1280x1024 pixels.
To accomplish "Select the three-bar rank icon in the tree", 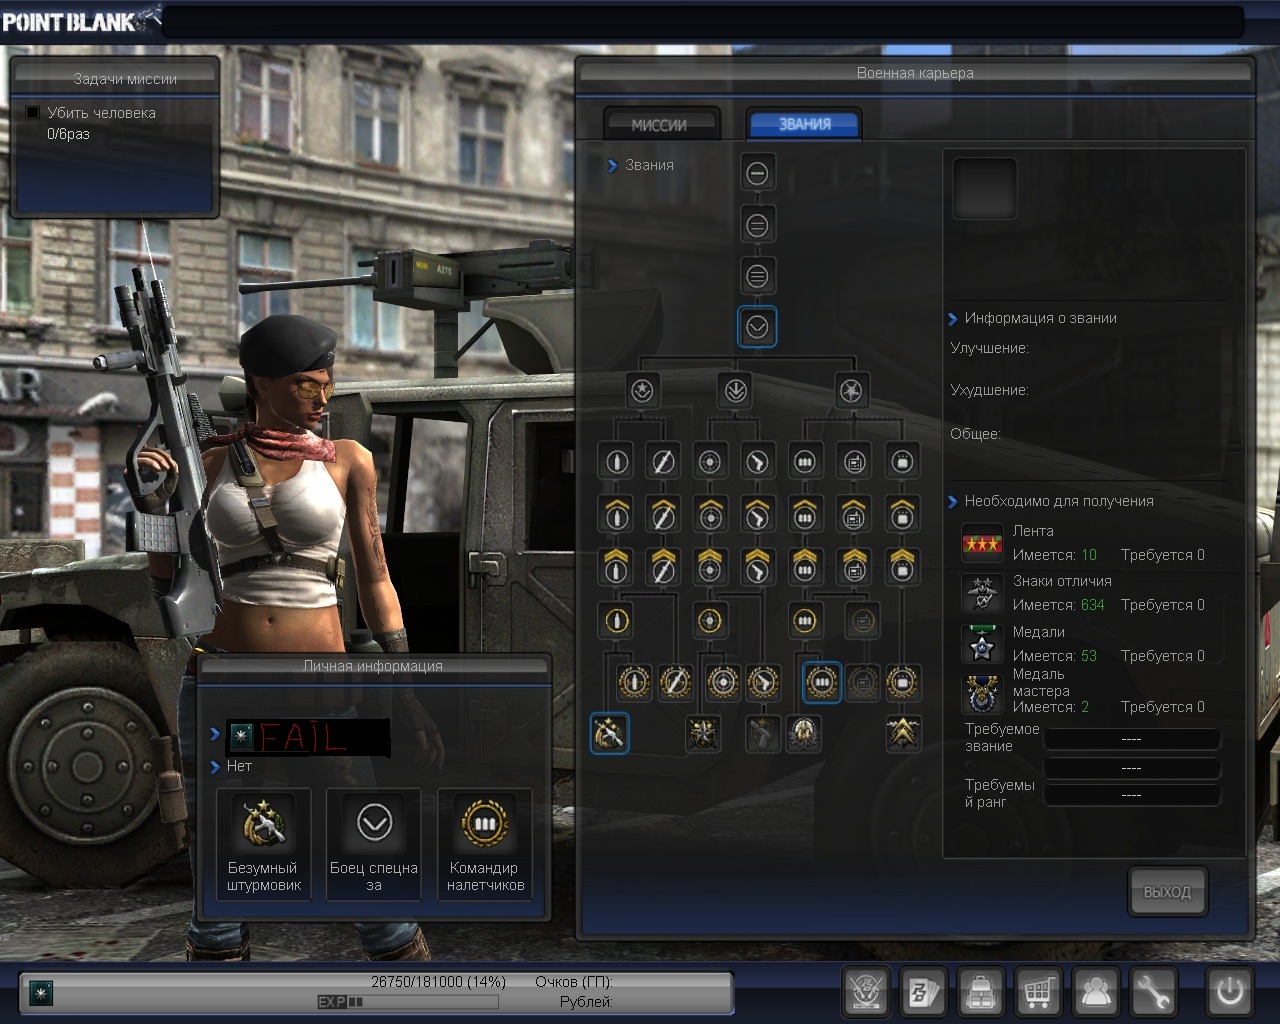I will coord(757,275).
